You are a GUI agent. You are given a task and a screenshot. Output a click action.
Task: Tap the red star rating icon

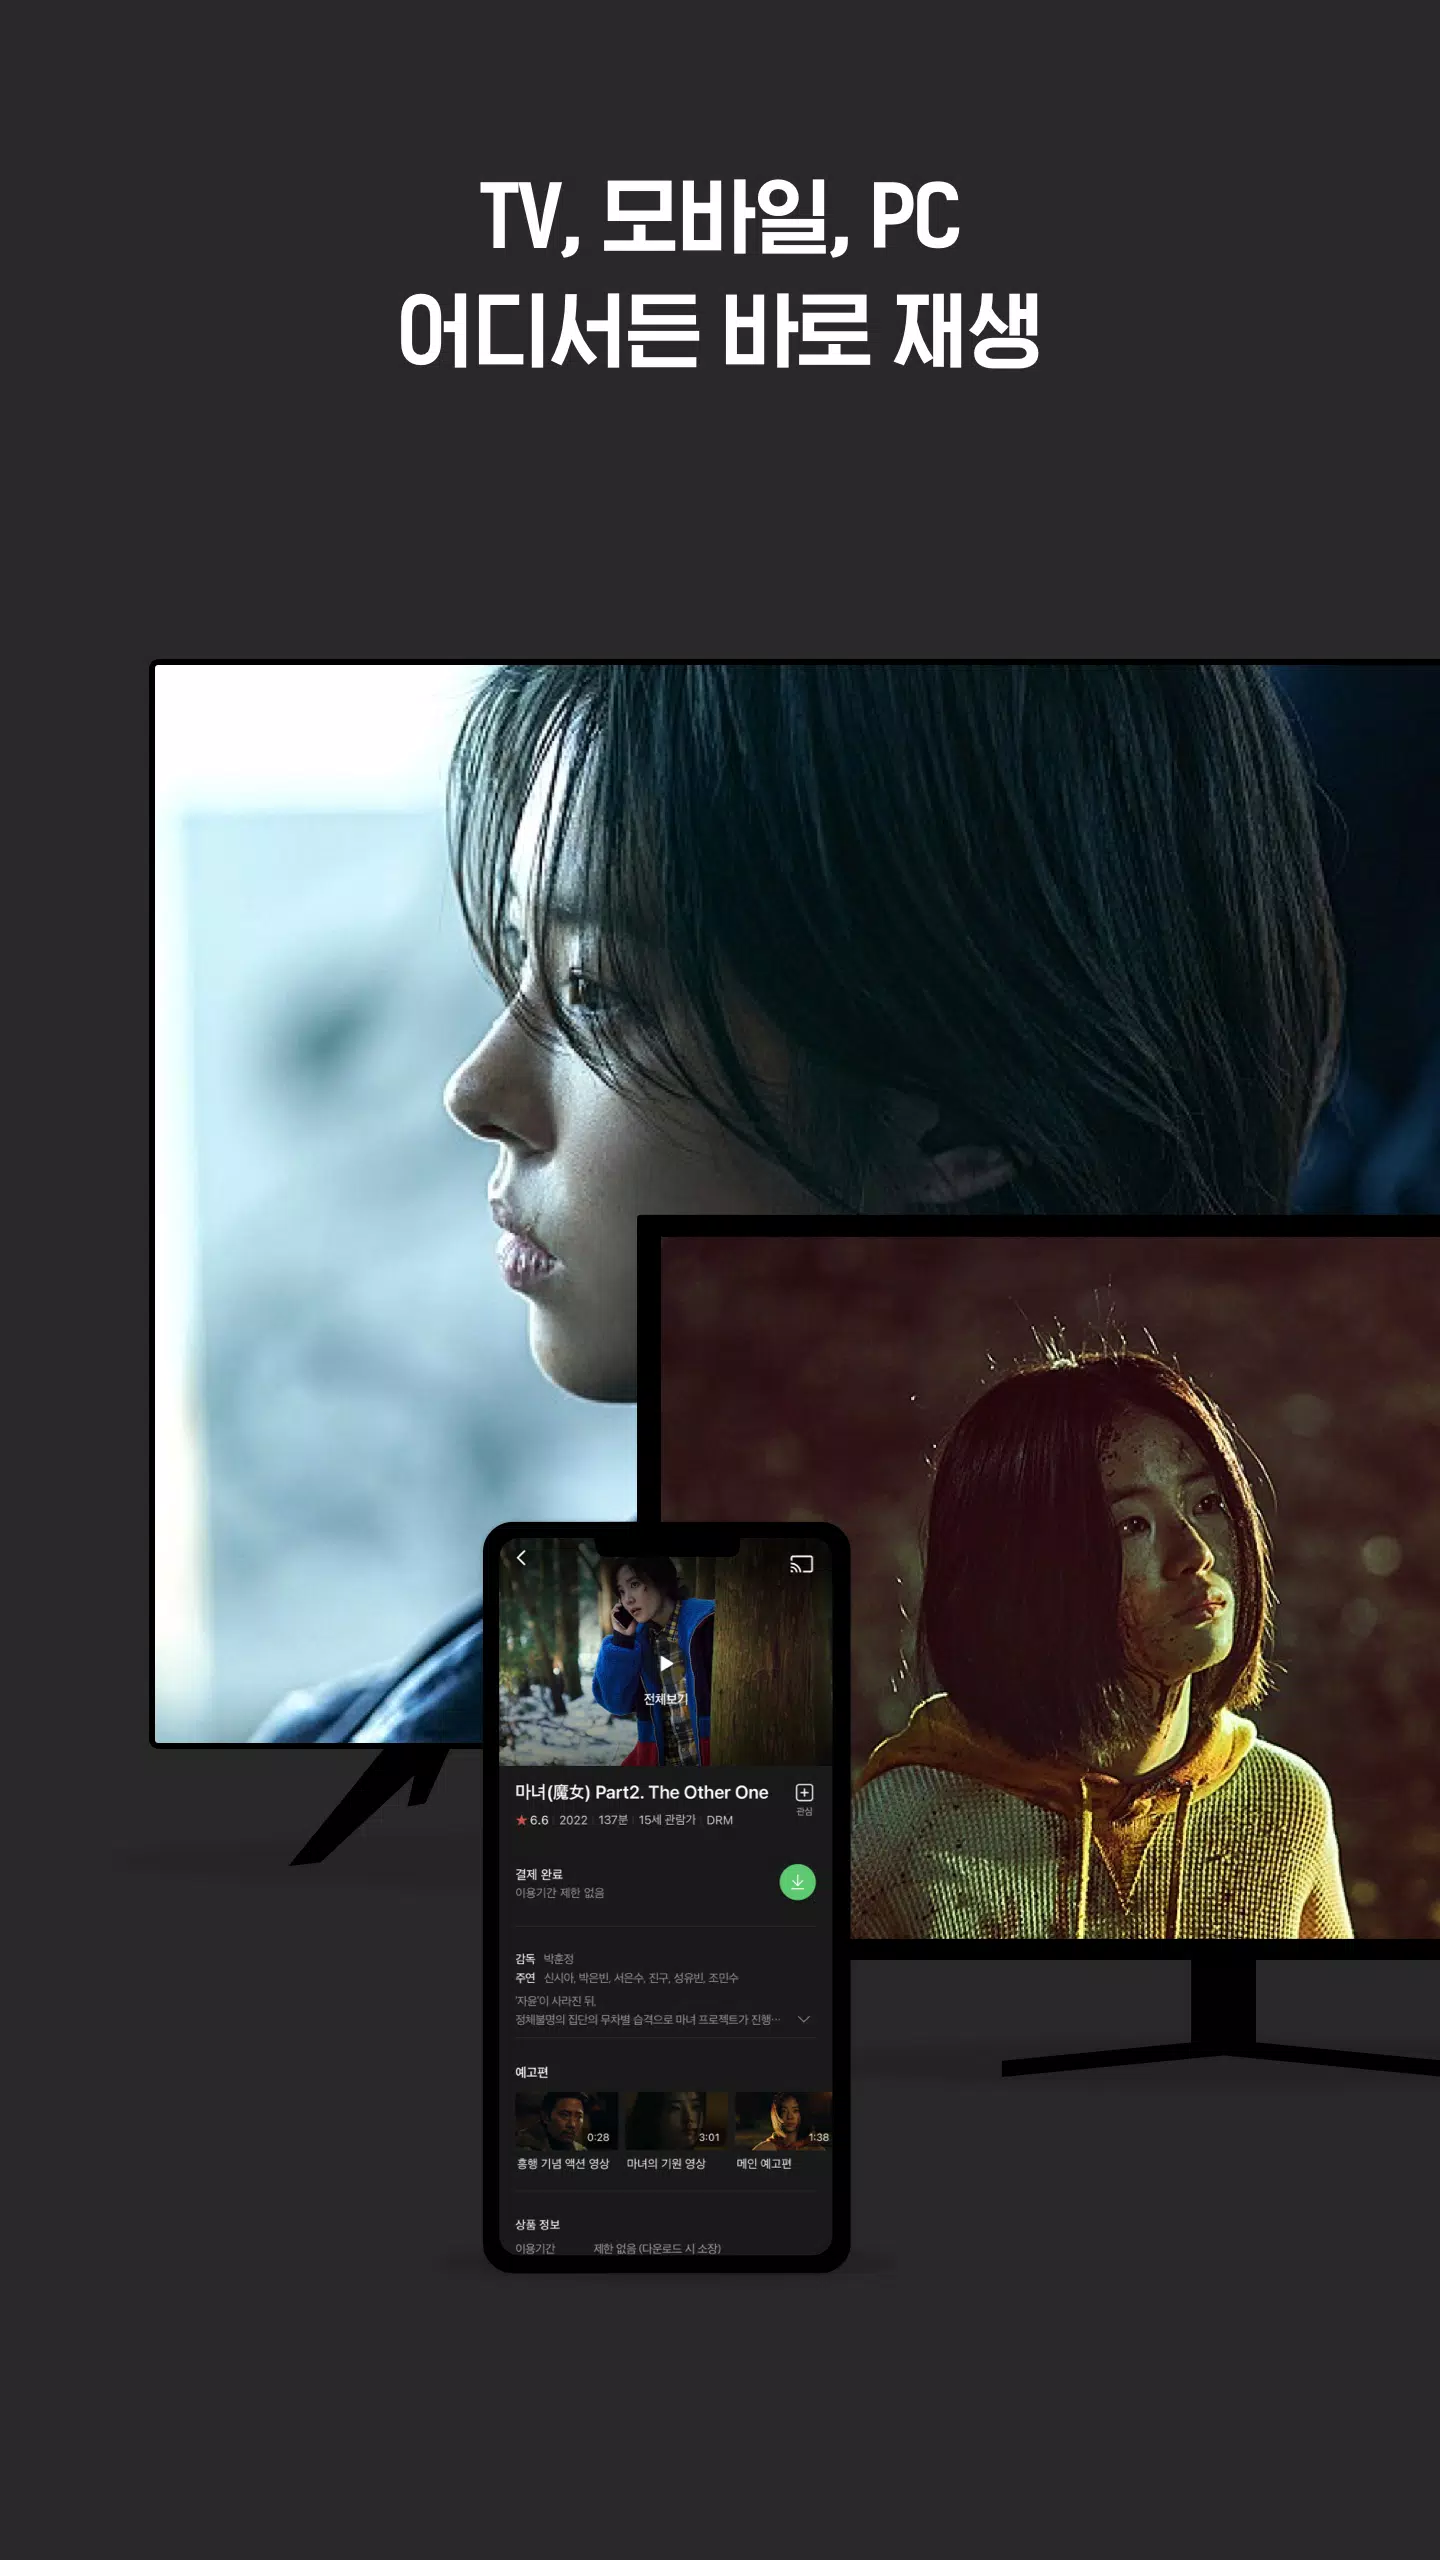point(521,1820)
